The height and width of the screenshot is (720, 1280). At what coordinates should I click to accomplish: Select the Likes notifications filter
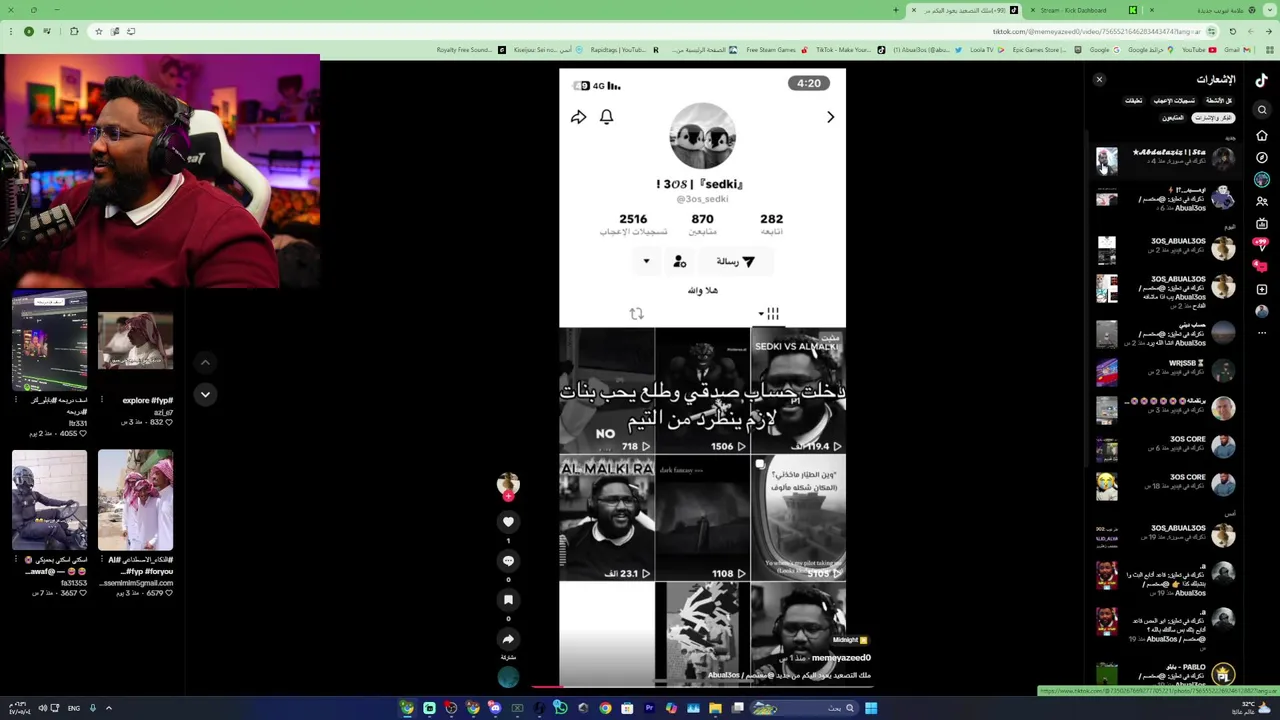click(x=1174, y=101)
